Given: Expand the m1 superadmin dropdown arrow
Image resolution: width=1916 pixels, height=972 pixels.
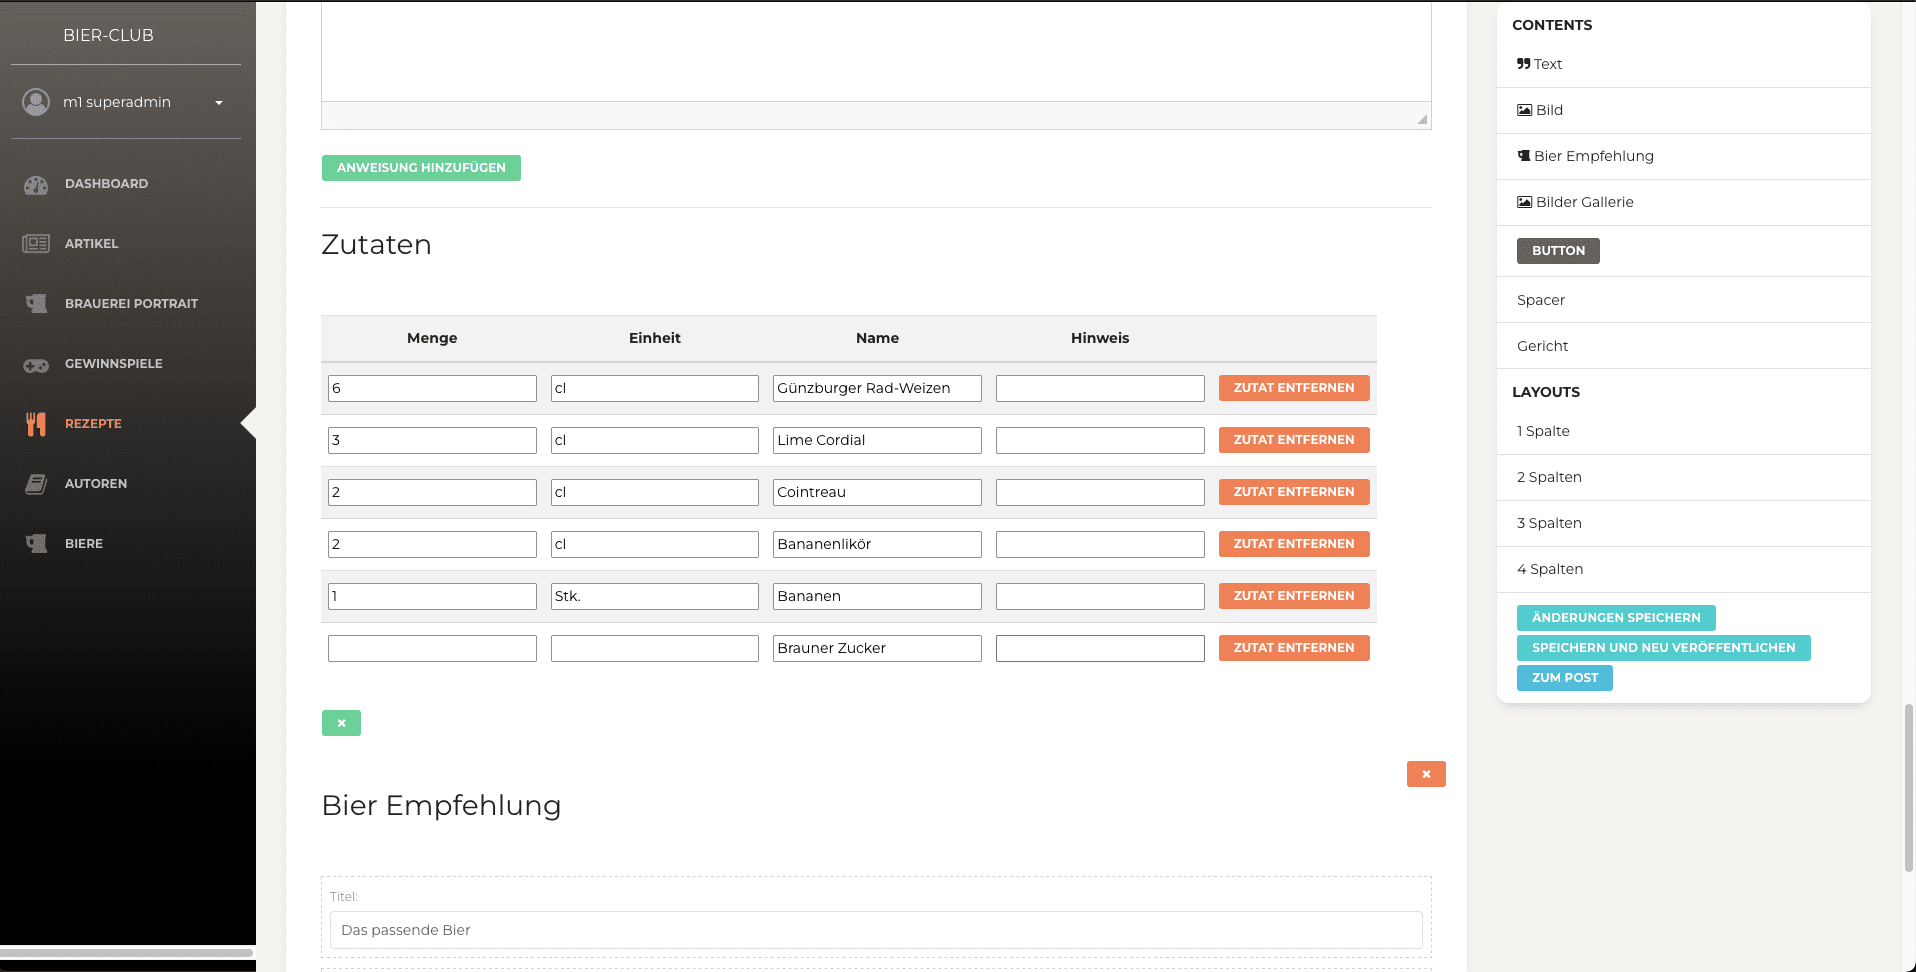Looking at the screenshot, I should (219, 103).
